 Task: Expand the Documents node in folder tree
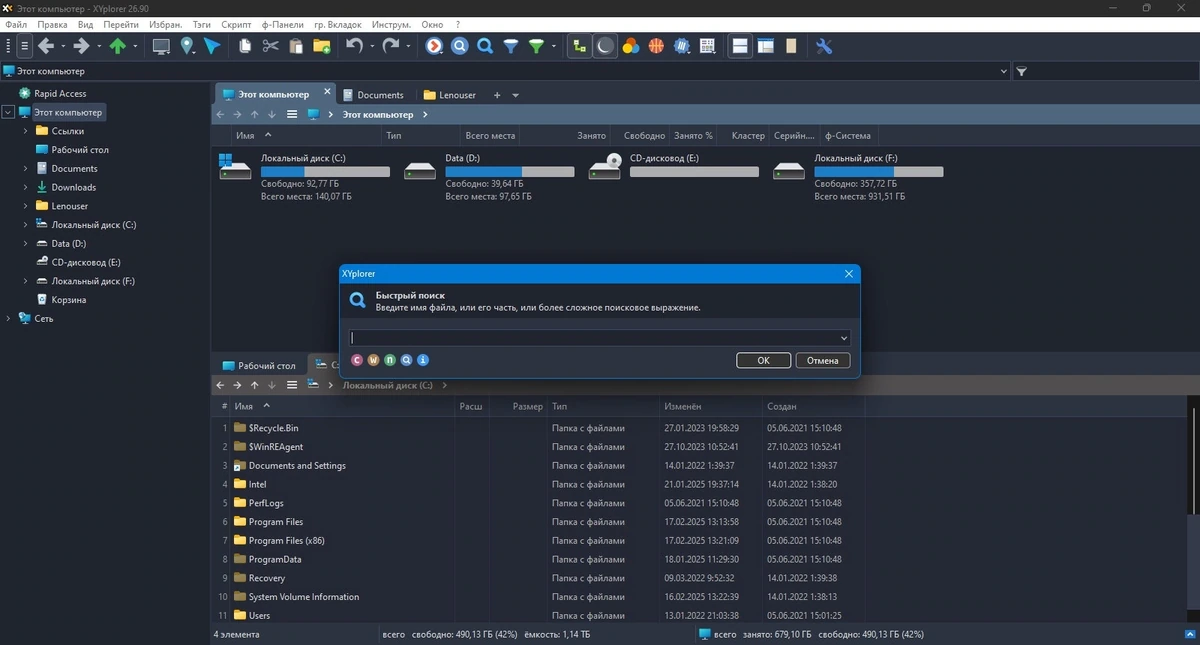point(25,169)
